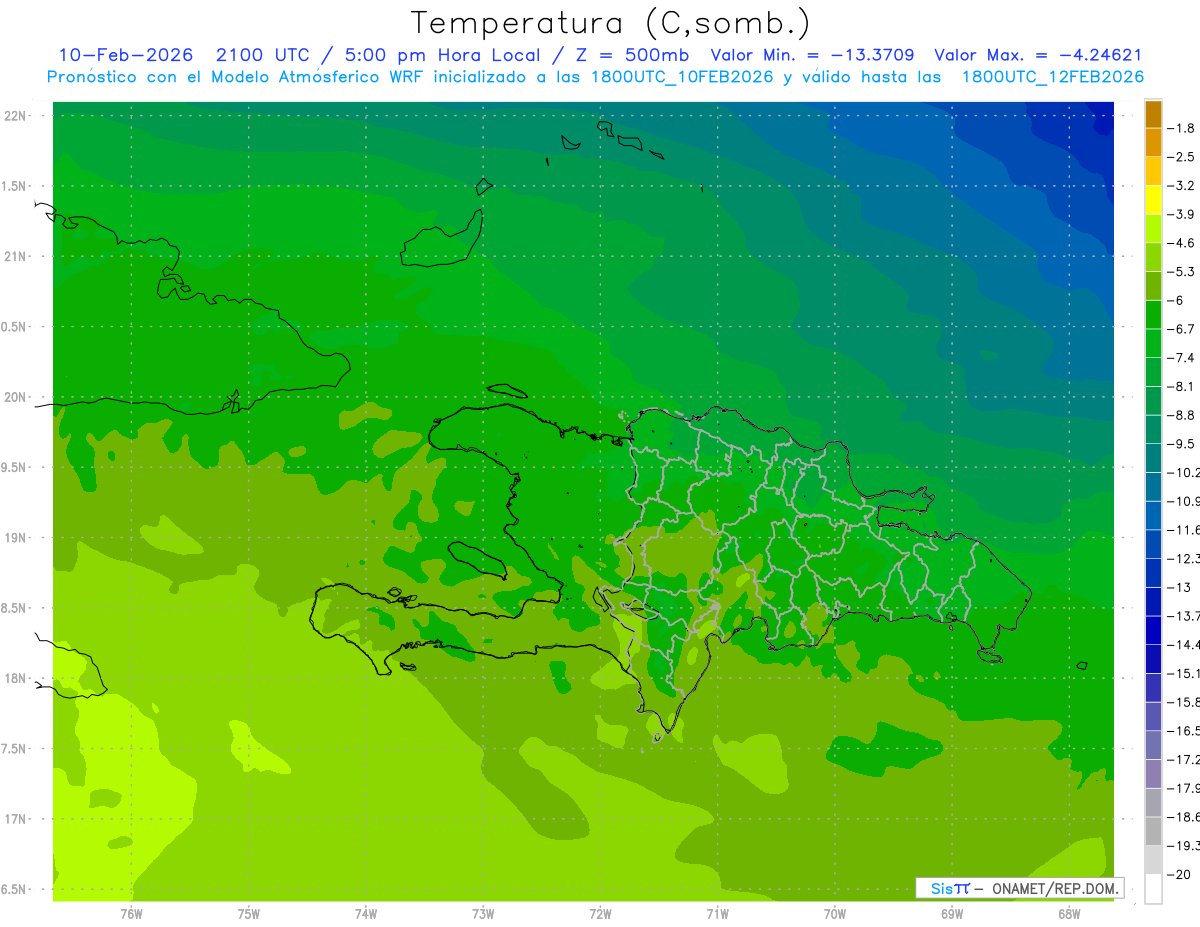Click the "-3.9" colorbar label
The image size is (1200, 927).
tap(1182, 214)
